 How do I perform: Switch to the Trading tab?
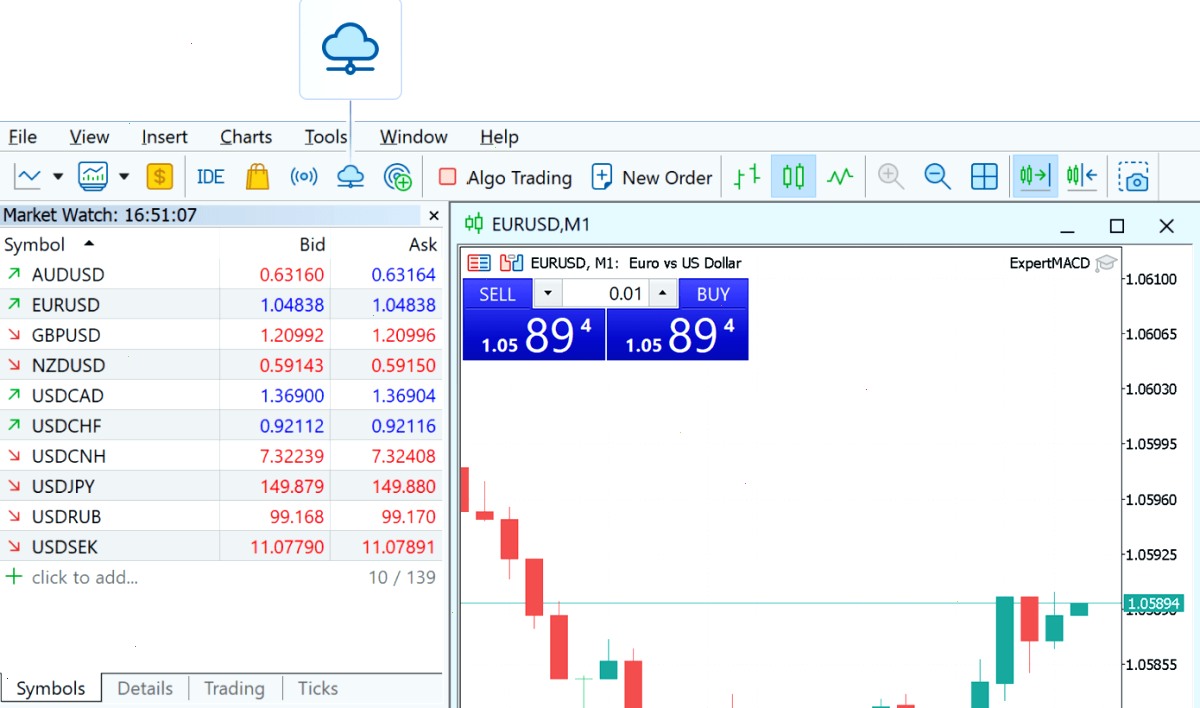pyautogui.click(x=234, y=688)
